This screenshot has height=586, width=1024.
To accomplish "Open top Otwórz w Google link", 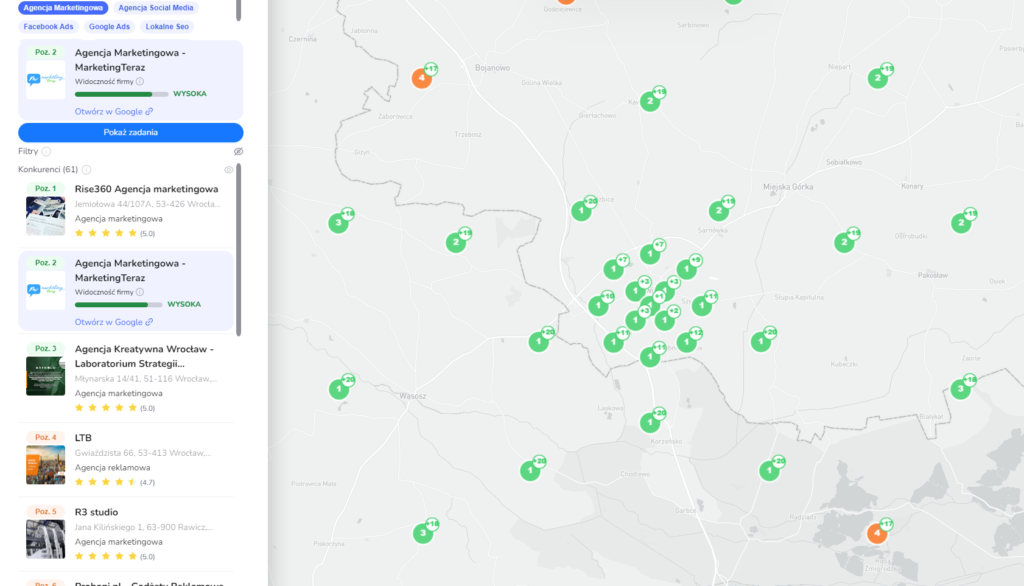I will tap(113, 112).
